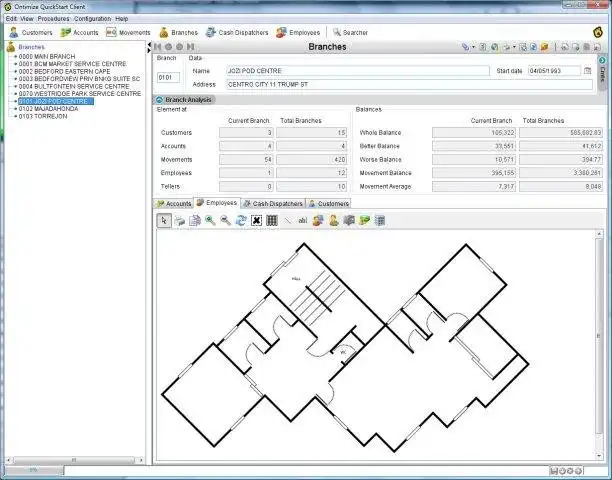Switch to the Employees tab
612x480 pixels.
pyautogui.click(x=217, y=203)
